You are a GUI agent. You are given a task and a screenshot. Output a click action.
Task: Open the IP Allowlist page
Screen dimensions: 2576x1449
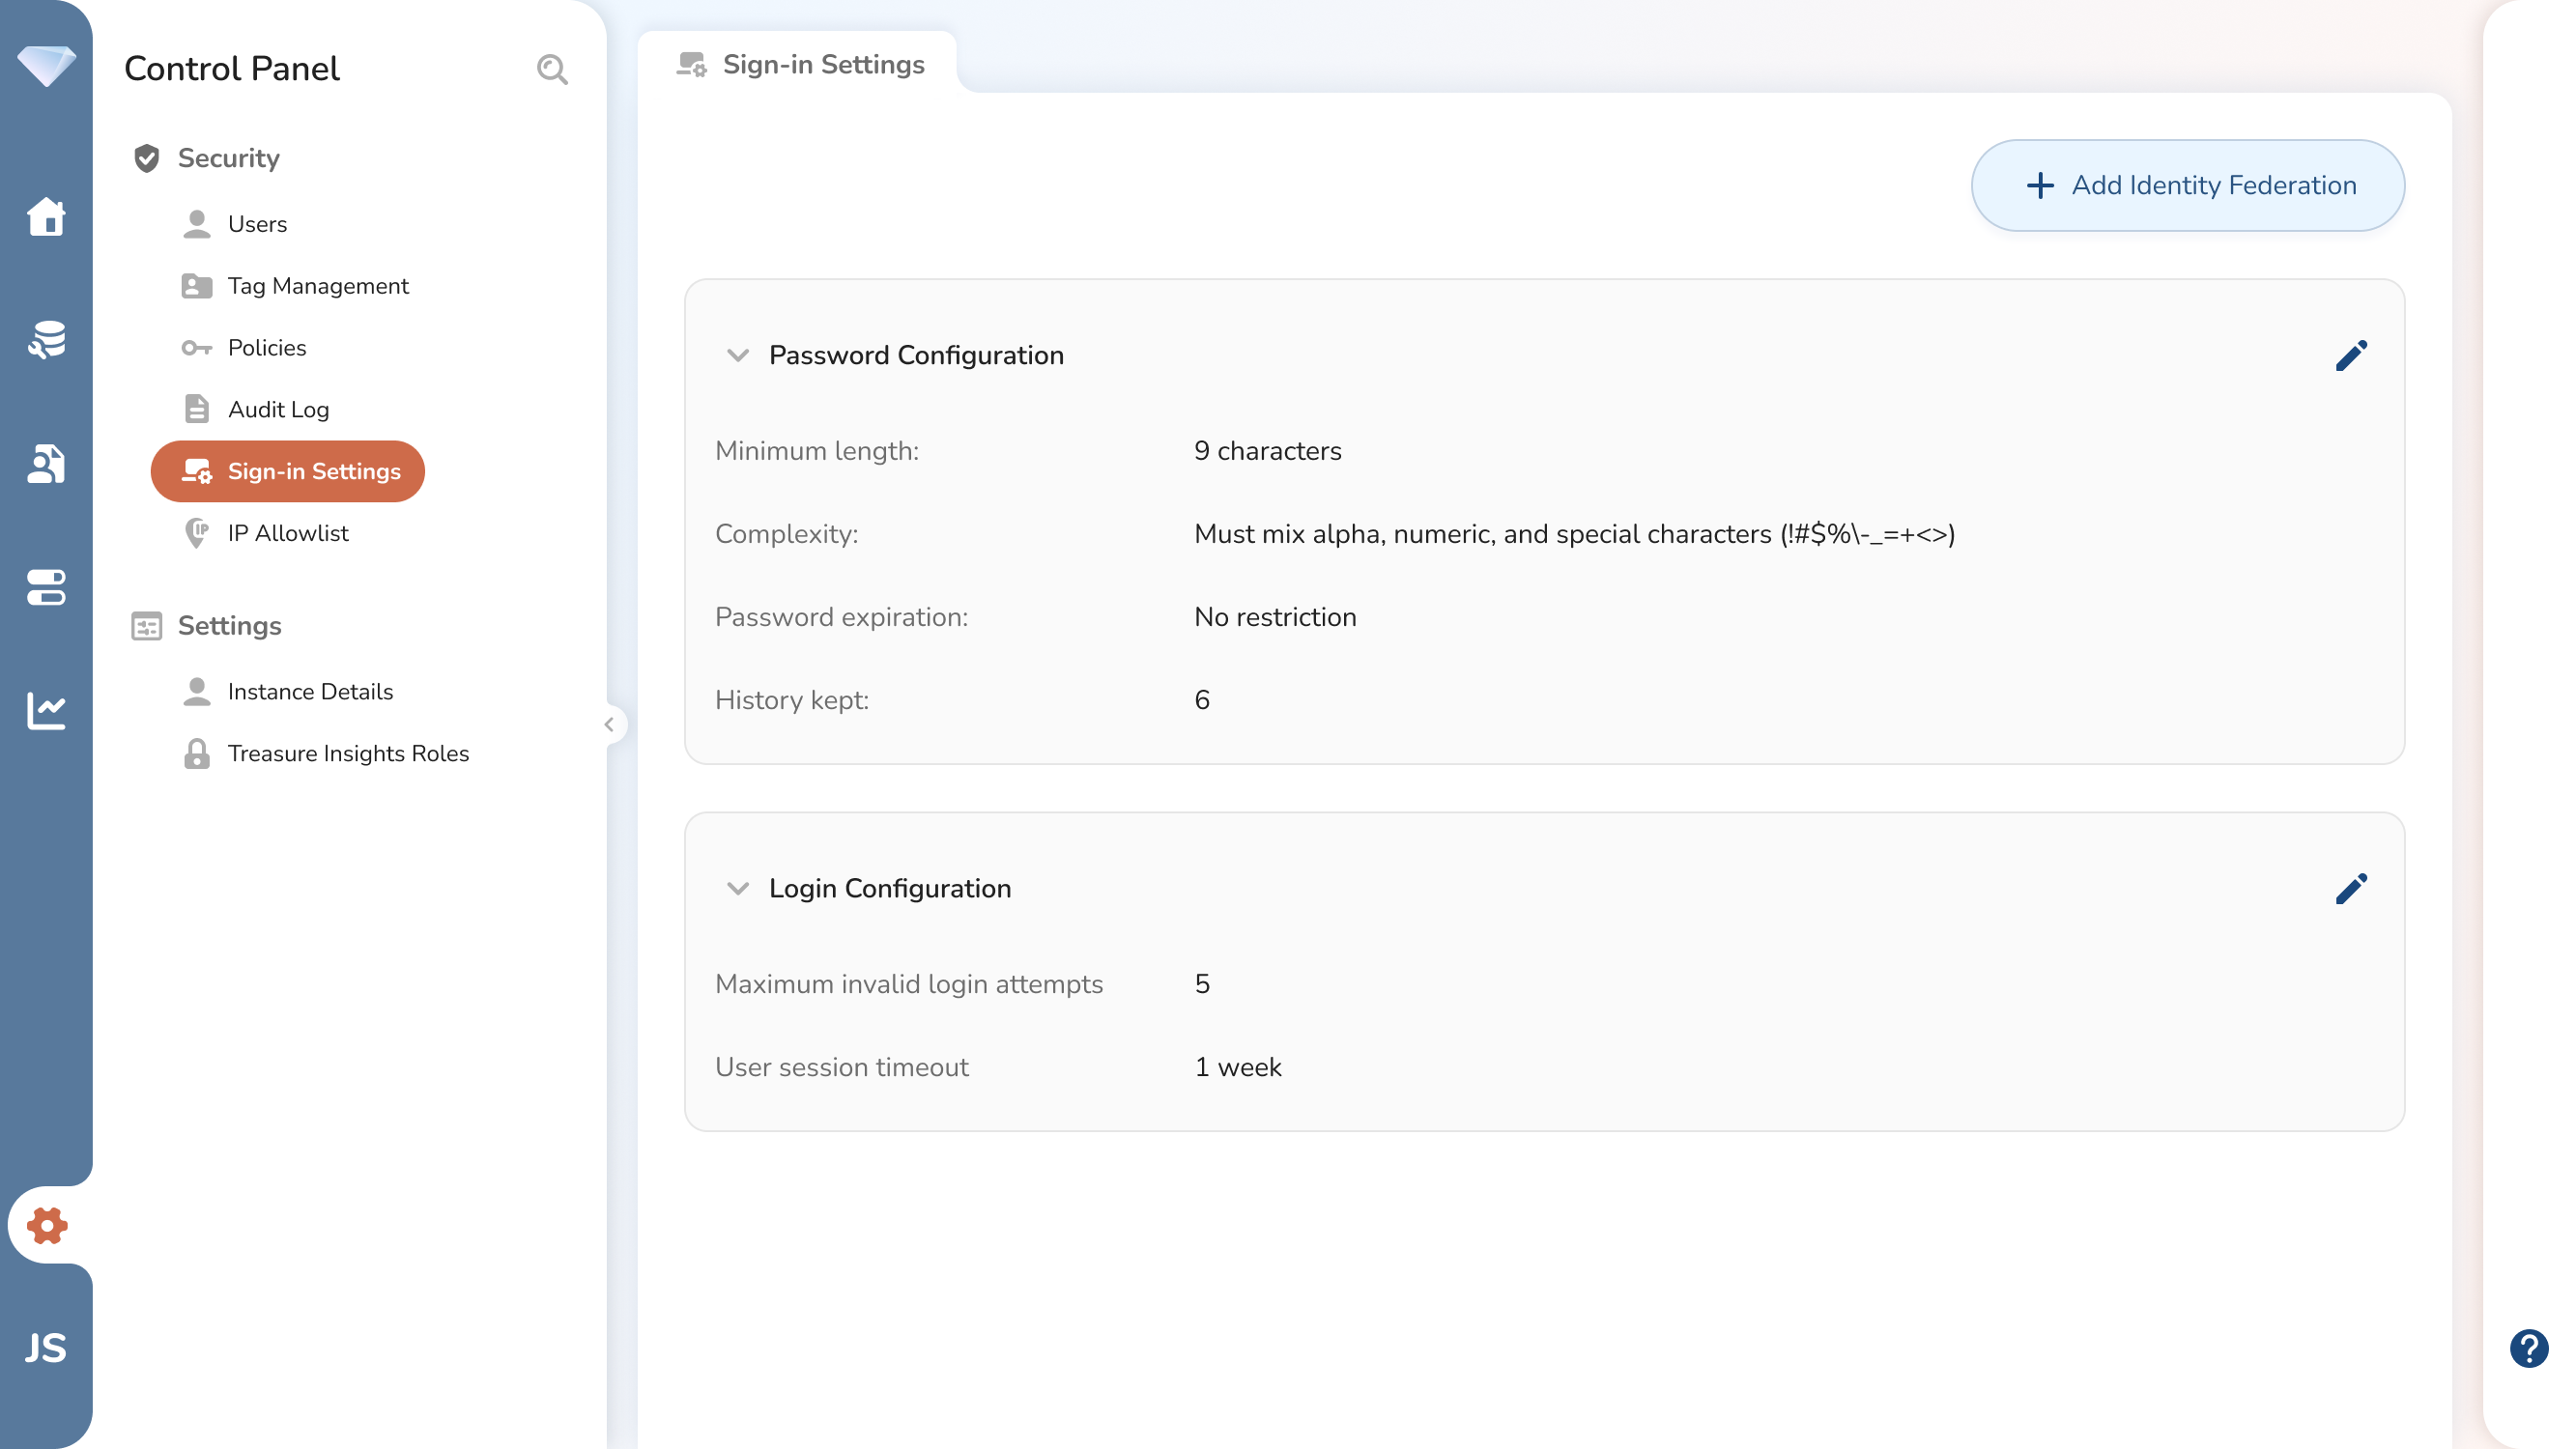(x=288, y=533)
